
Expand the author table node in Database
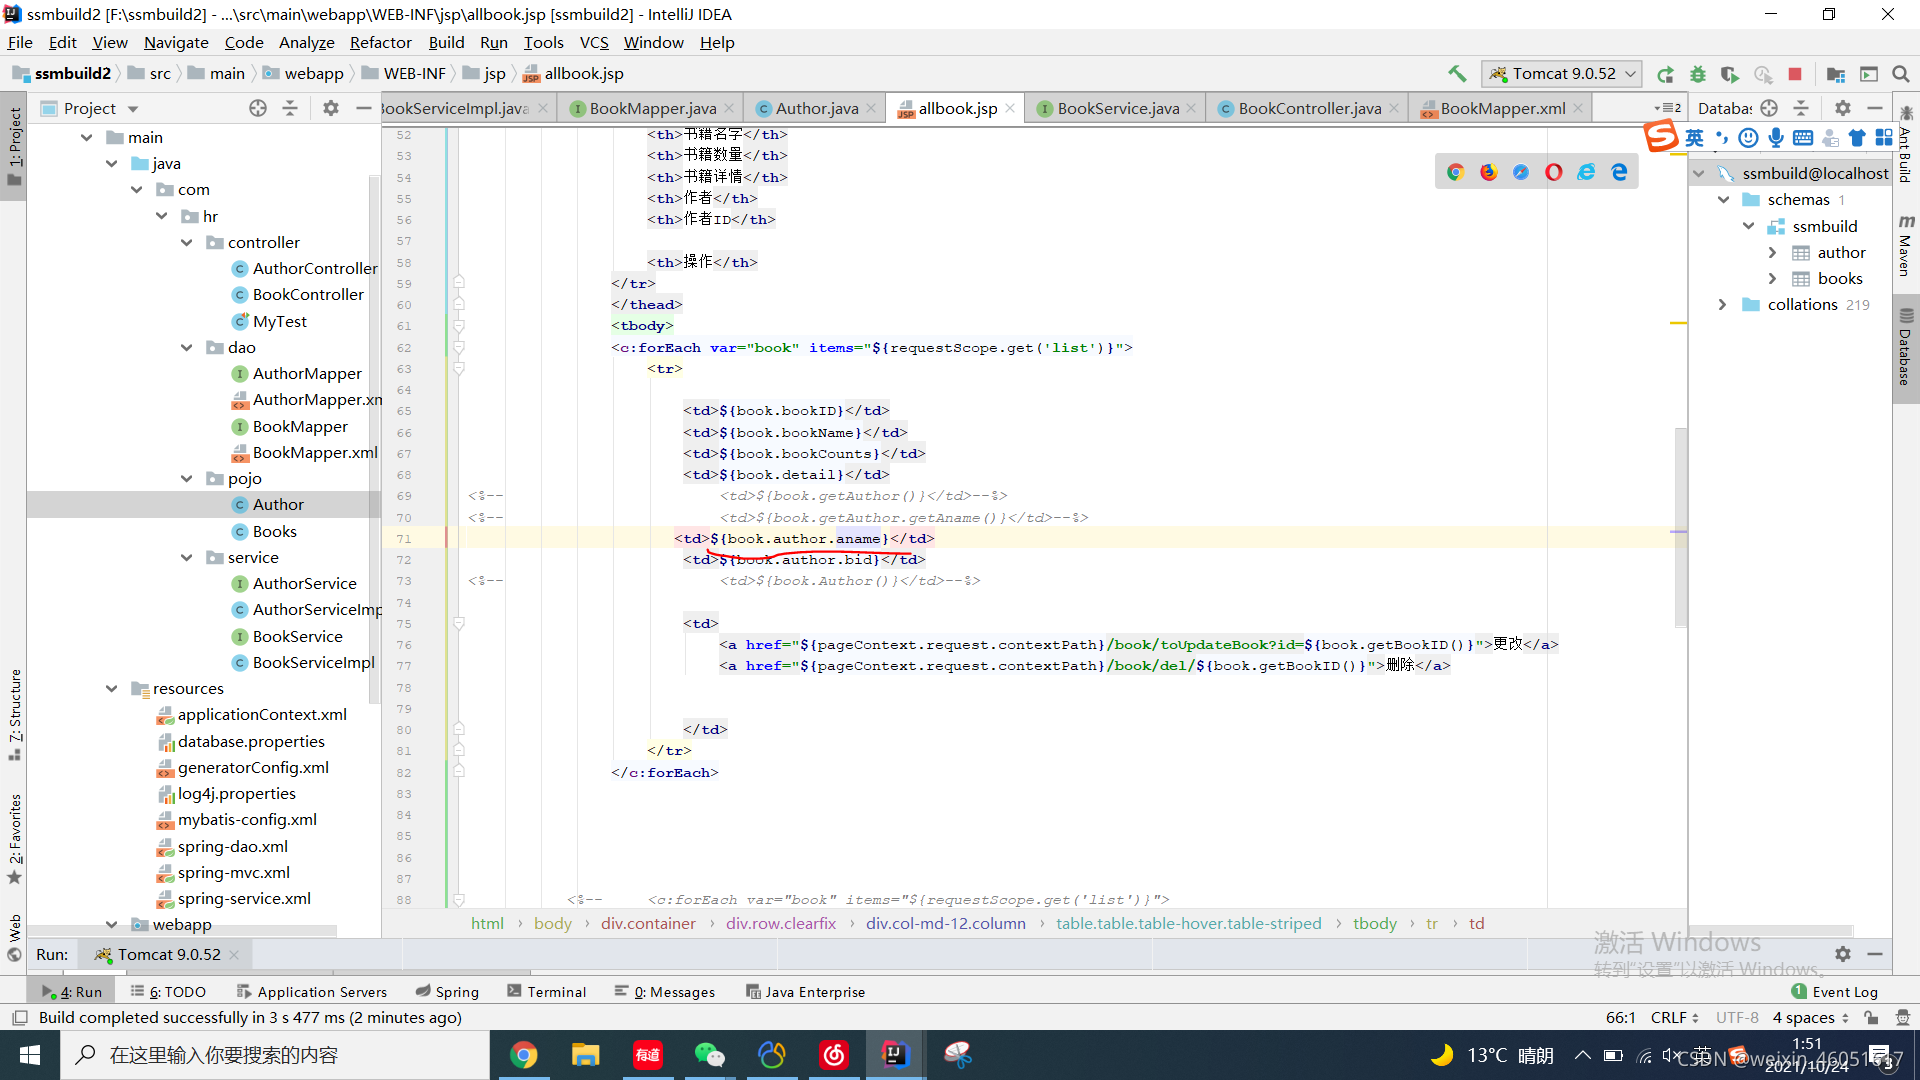1772,253
